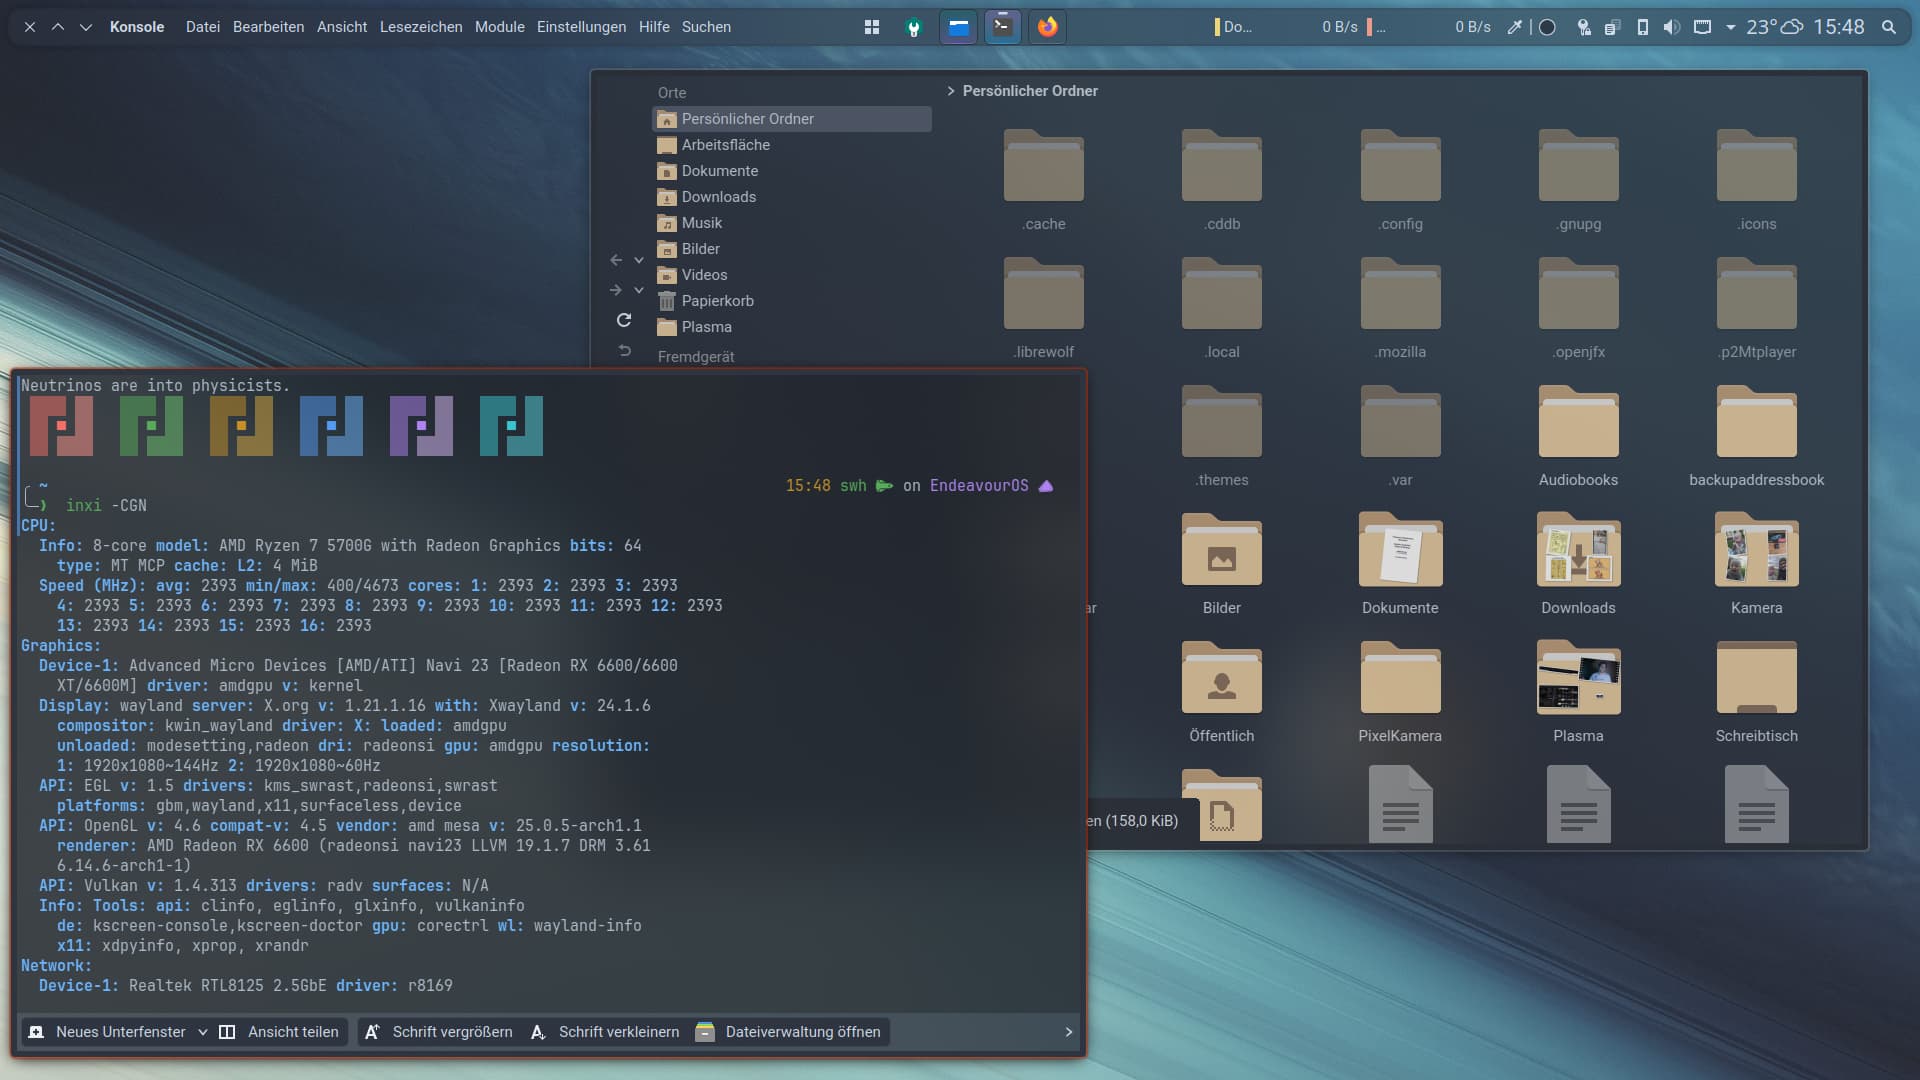Open the Suchen menu
Image resolution: width=1920 pixels, height=1080 pixels.
pos(706,27)
